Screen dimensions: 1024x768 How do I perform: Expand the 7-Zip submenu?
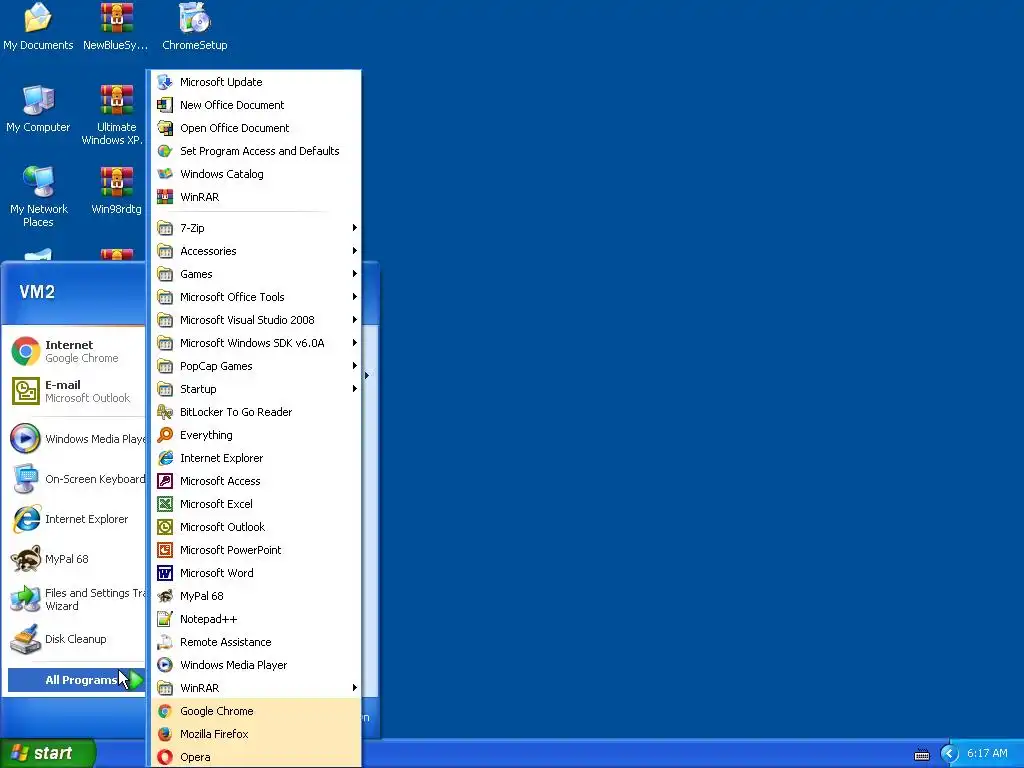tap(255, 228)
